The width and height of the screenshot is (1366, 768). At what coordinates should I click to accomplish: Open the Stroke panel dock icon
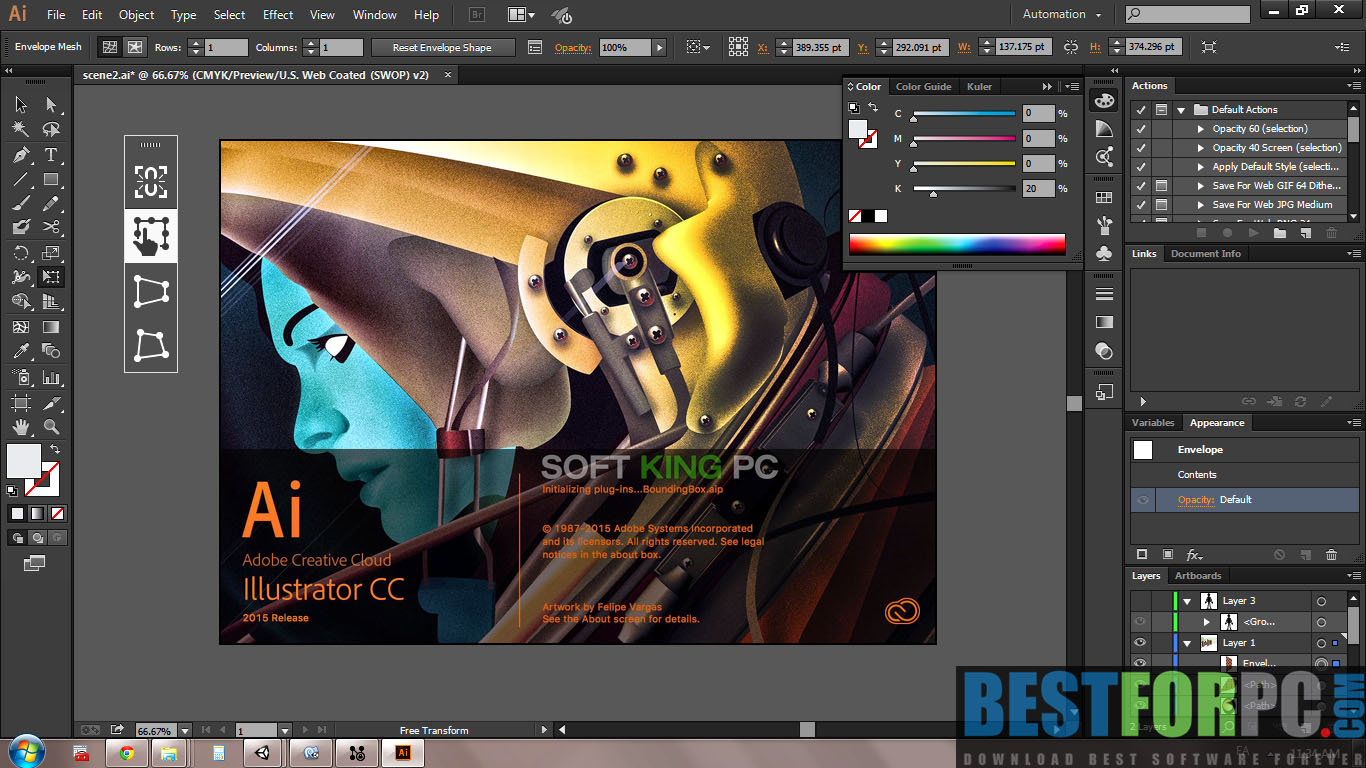tap(1104, 295)
